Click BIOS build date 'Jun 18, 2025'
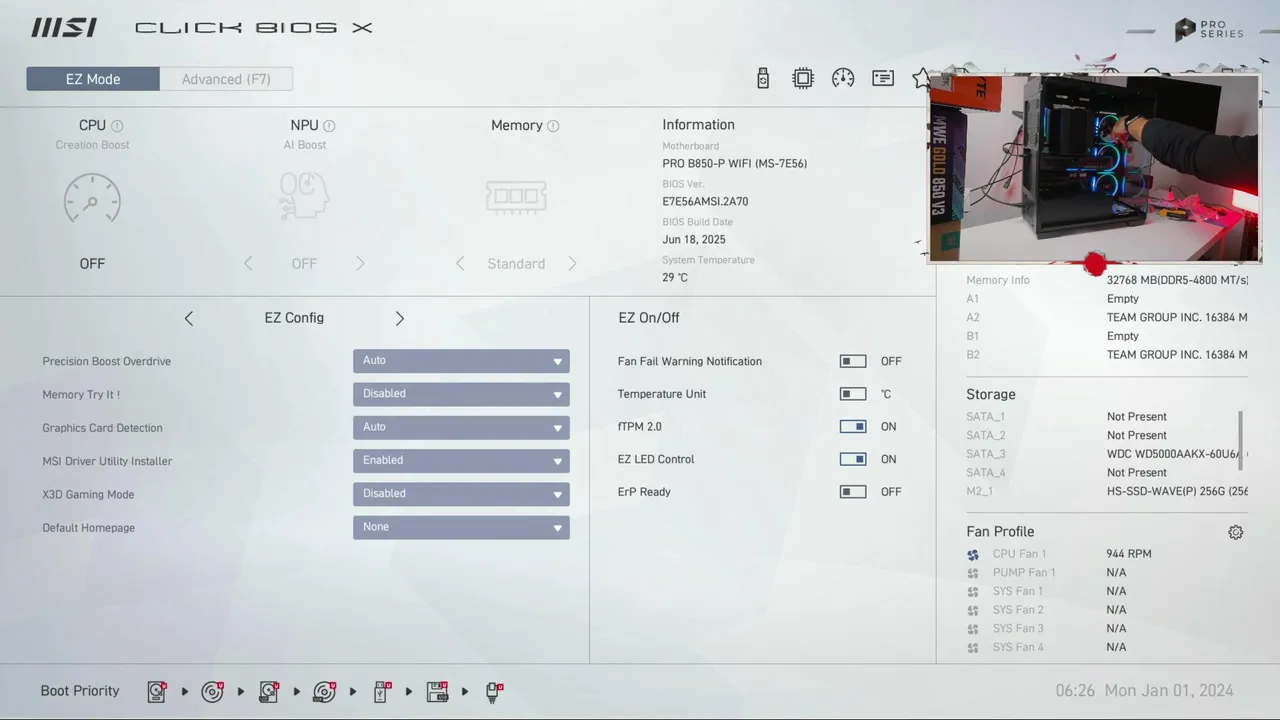This screenshot has height=720, width=1280. click(694, 240)
